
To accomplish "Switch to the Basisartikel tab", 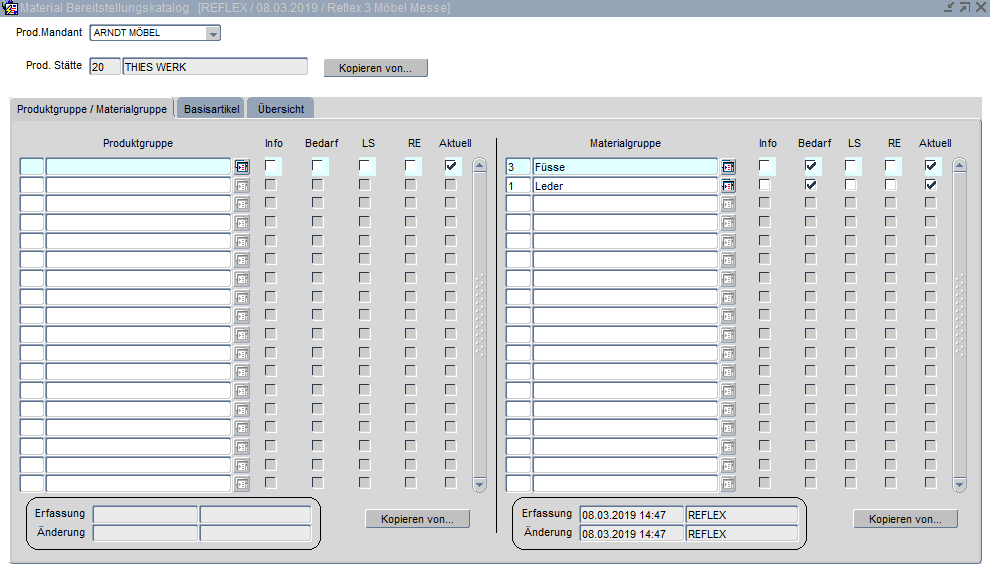I will coord(211,108).
